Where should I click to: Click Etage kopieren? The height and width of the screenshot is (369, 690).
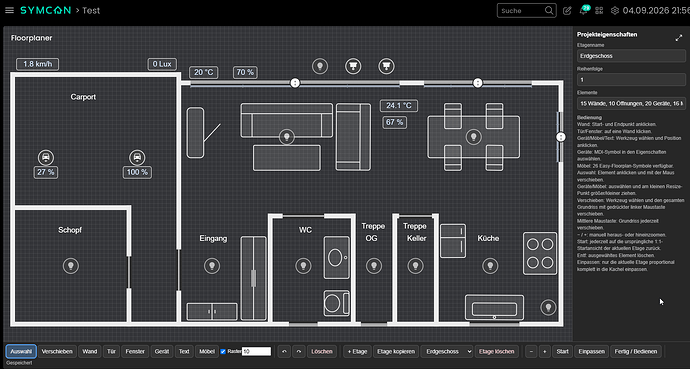pyautogui.click(x=396, y=351)
